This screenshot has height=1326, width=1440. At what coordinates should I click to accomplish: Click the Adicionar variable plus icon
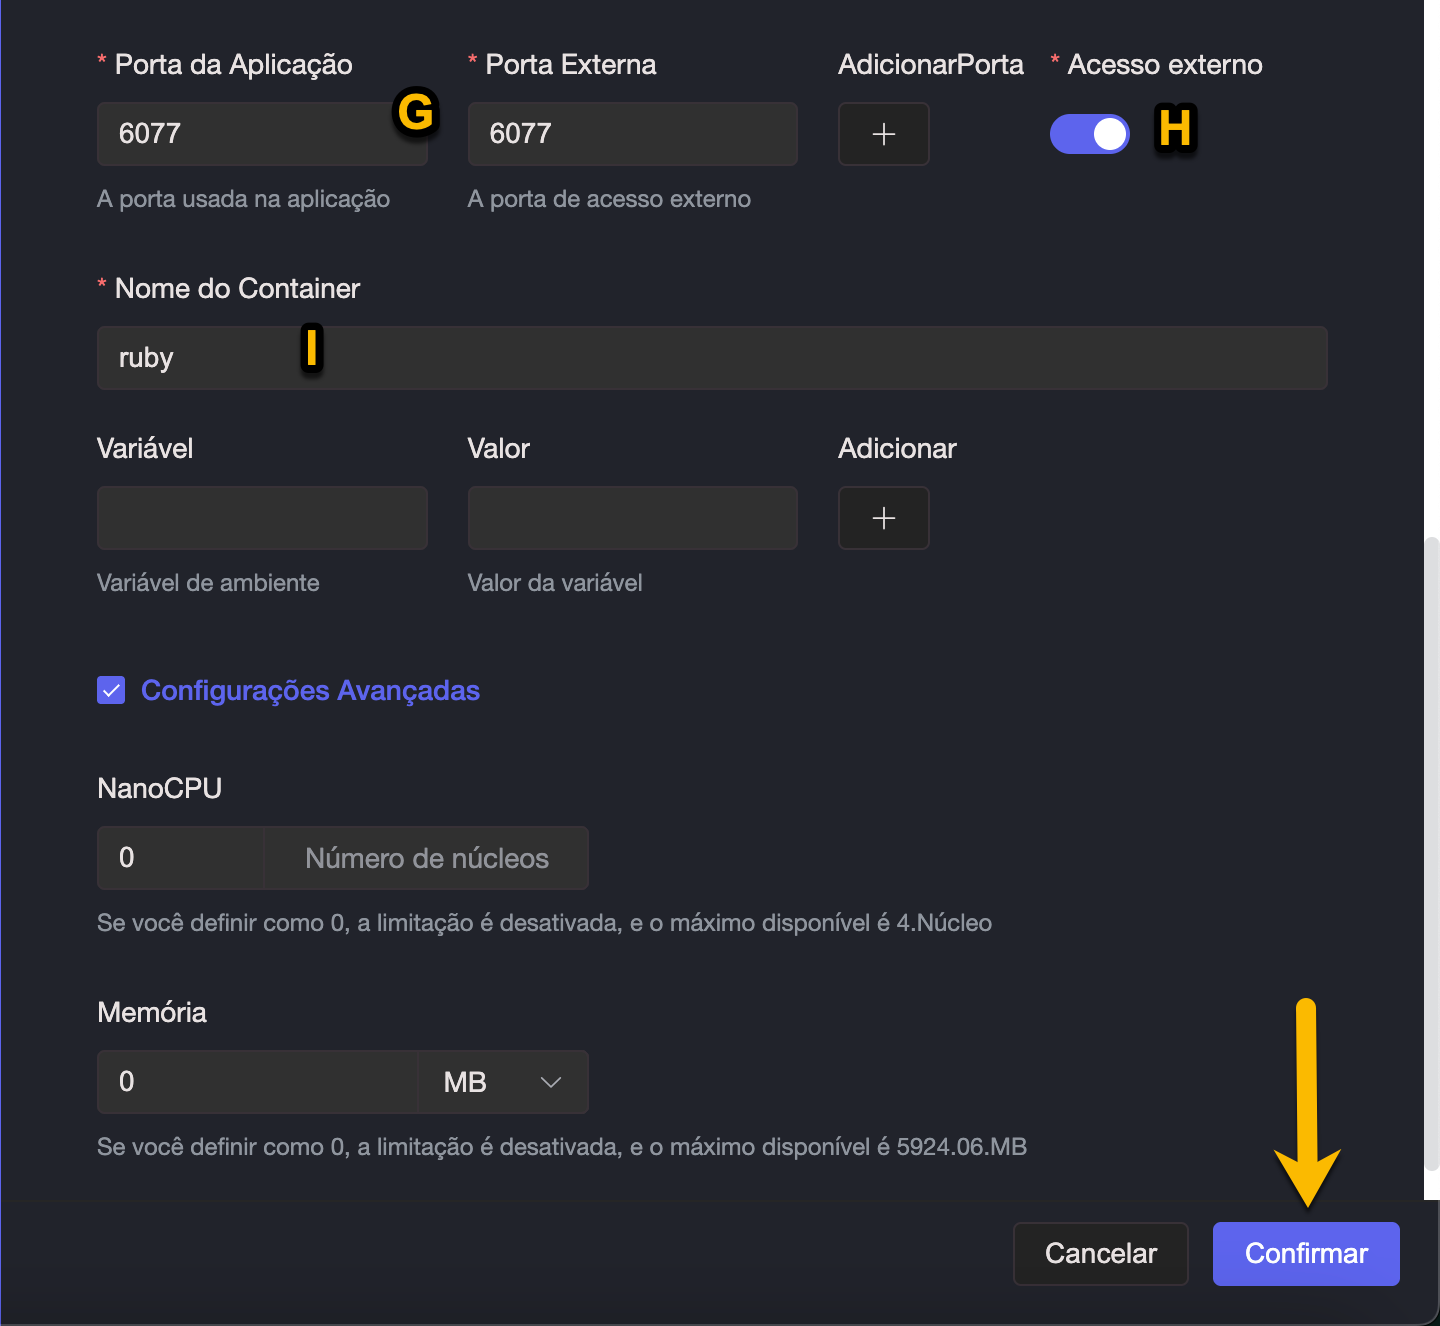click(883, 518)
